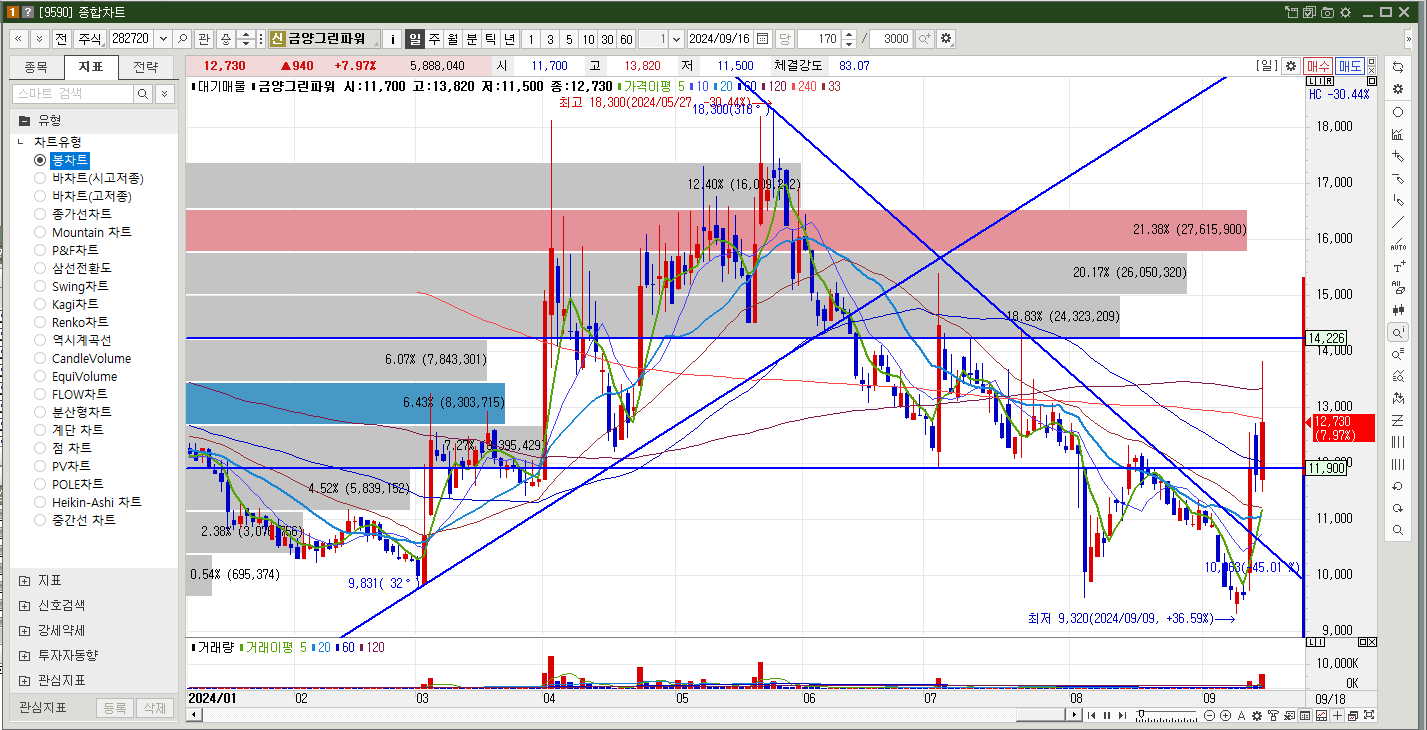
Task: Click the 스마트 검색 input field
Action: coord(72,93)
